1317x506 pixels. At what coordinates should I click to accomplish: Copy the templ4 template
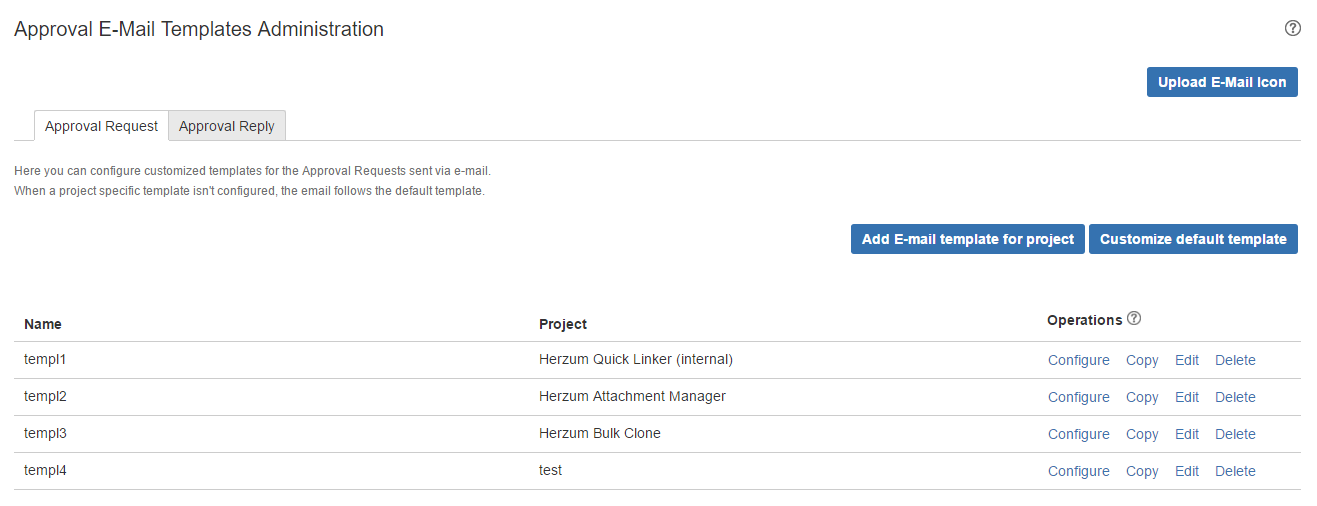coord(1142,471)
